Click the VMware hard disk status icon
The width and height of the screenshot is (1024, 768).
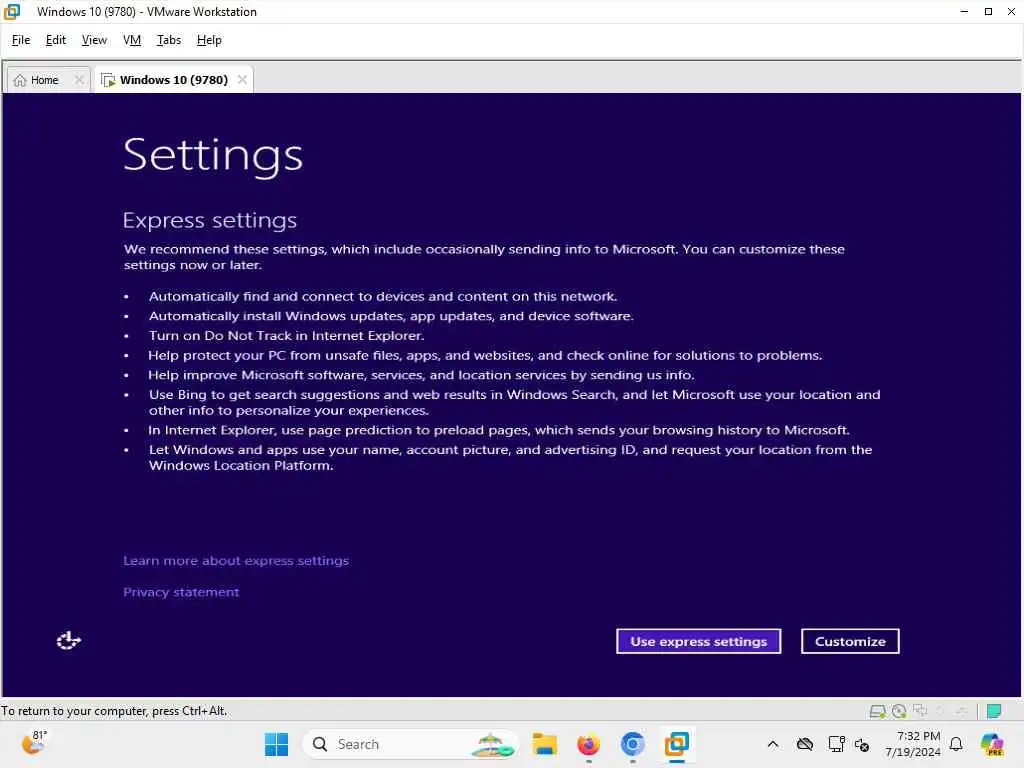click(x=878, y=711)
